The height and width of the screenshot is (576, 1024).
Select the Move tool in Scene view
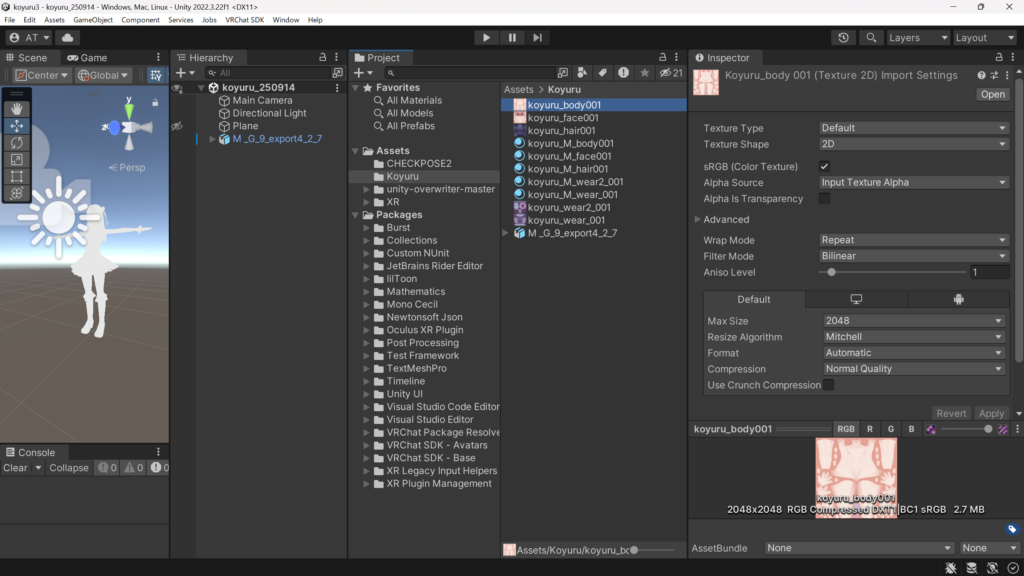(x=17, y=126)
